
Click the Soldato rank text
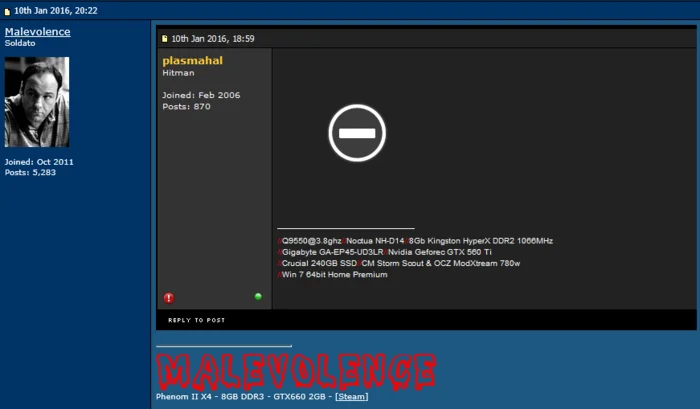pyautogui.click(x=20, y=43)
